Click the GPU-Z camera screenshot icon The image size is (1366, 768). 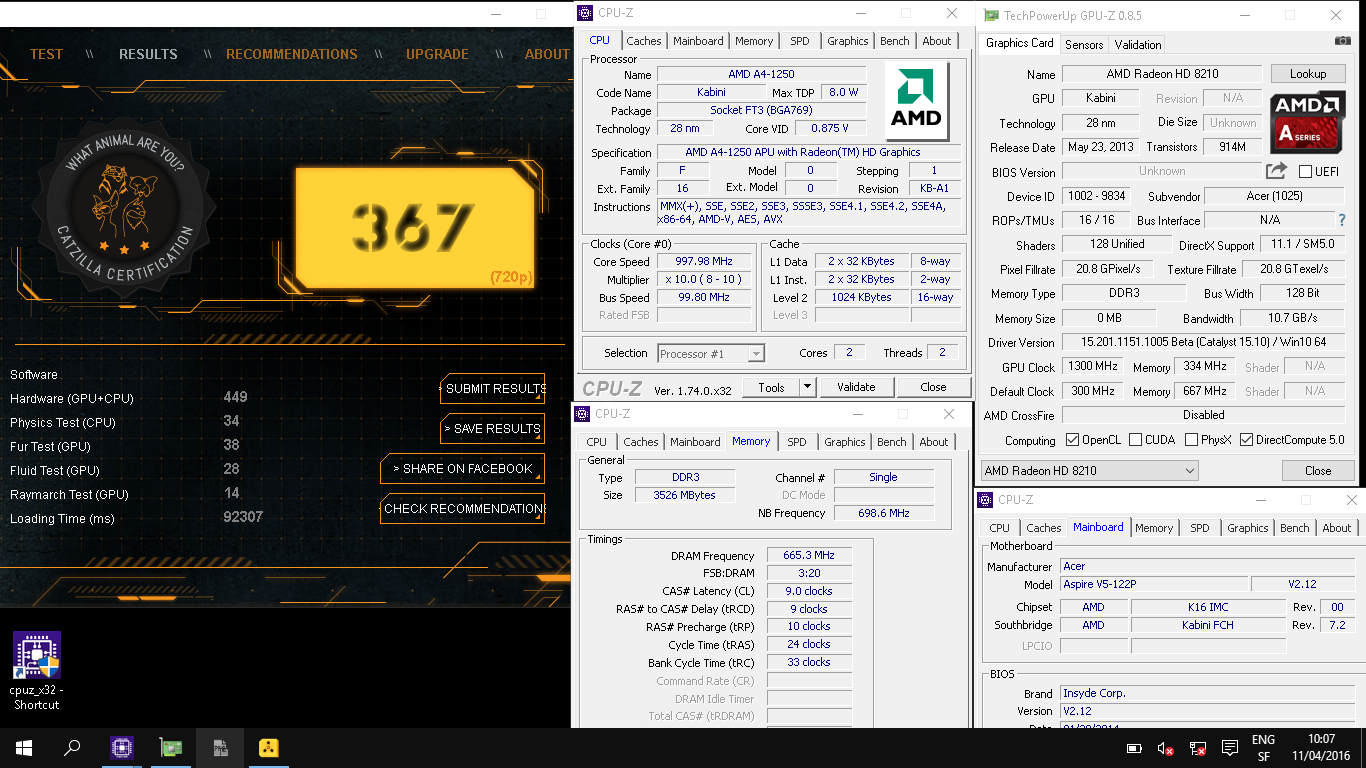(x=1342, y=41)
